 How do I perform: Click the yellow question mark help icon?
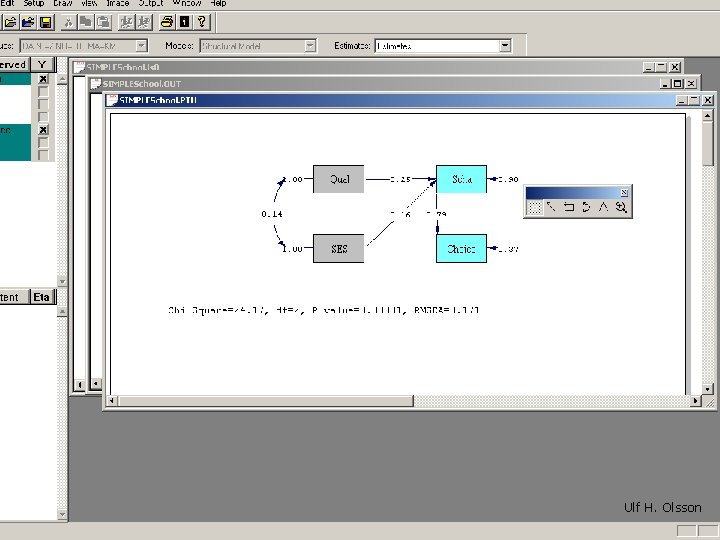point(202,22)
